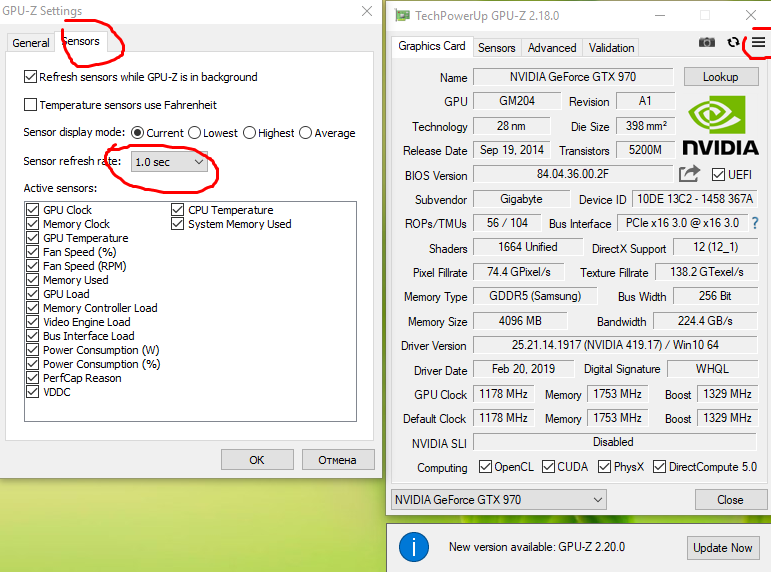Image resolution: width=771 pixels, height=572 pixels.
Task: Uncheck Fan Speed (RPM) sensor
Action: click(32, 266)
